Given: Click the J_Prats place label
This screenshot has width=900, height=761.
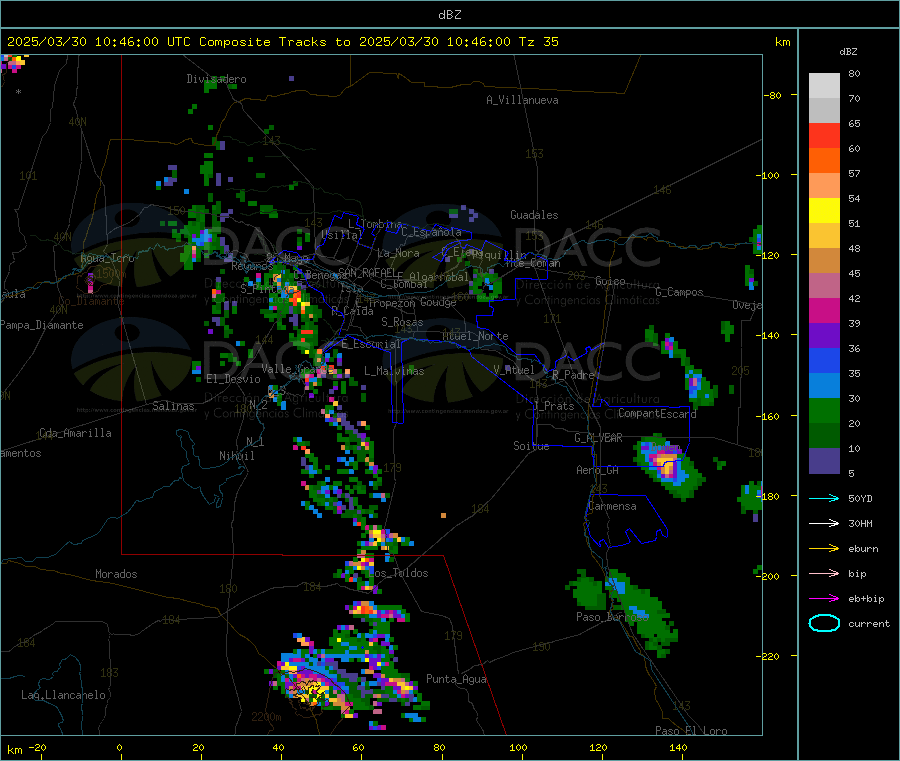Looking at the screenshot, I should pos(554,405).
